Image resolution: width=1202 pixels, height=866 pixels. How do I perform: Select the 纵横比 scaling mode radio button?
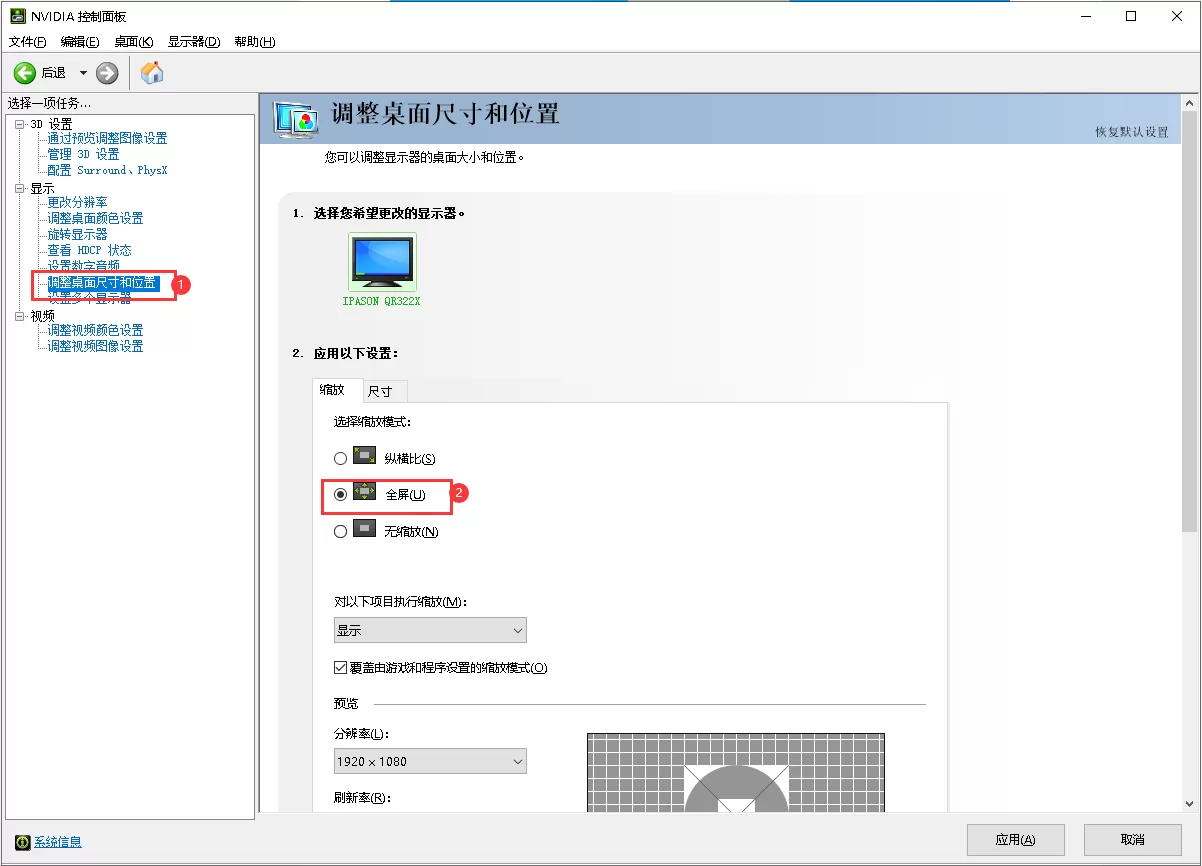(340, 457)
